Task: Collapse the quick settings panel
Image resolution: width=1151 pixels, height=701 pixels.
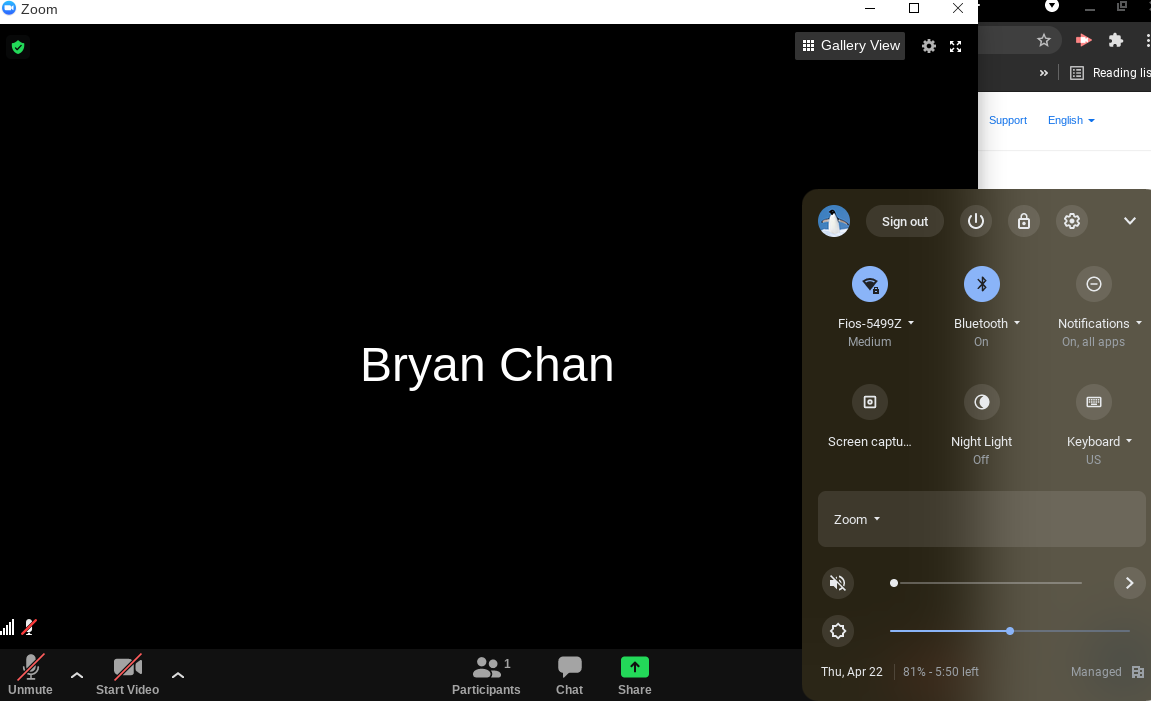Action: (1130, 221)
